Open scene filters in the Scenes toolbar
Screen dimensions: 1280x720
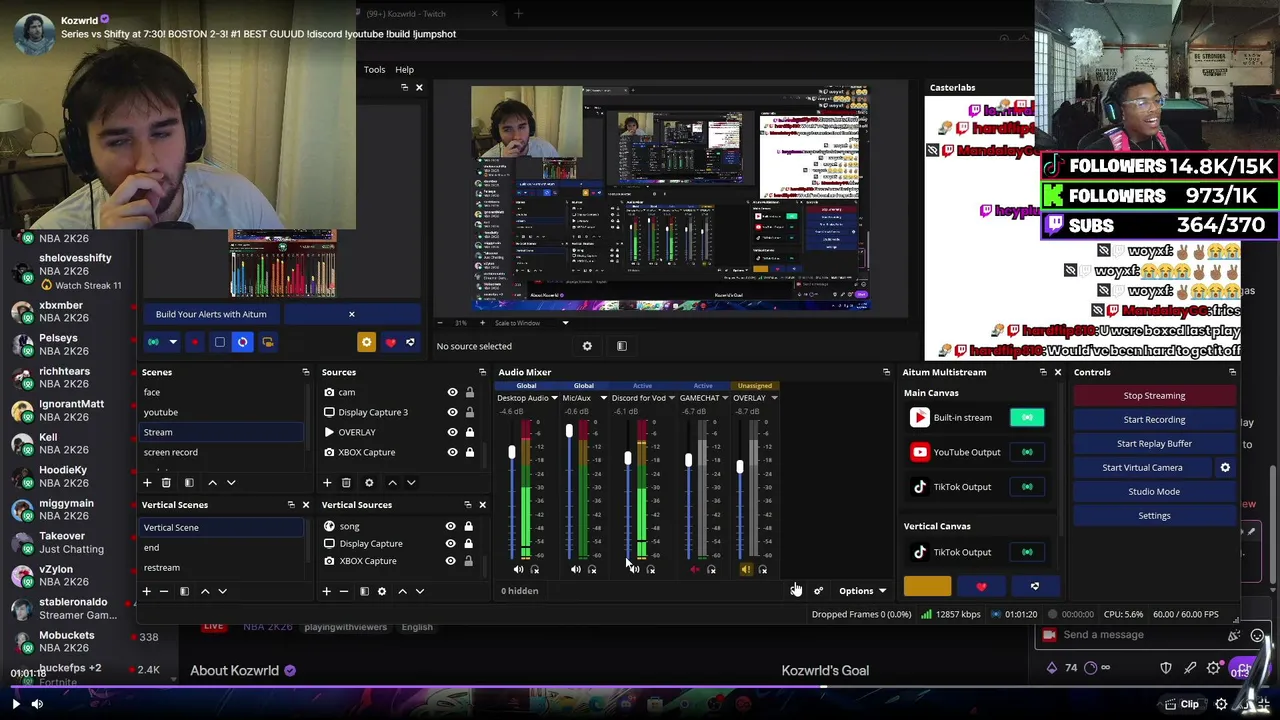pos(189,483)
